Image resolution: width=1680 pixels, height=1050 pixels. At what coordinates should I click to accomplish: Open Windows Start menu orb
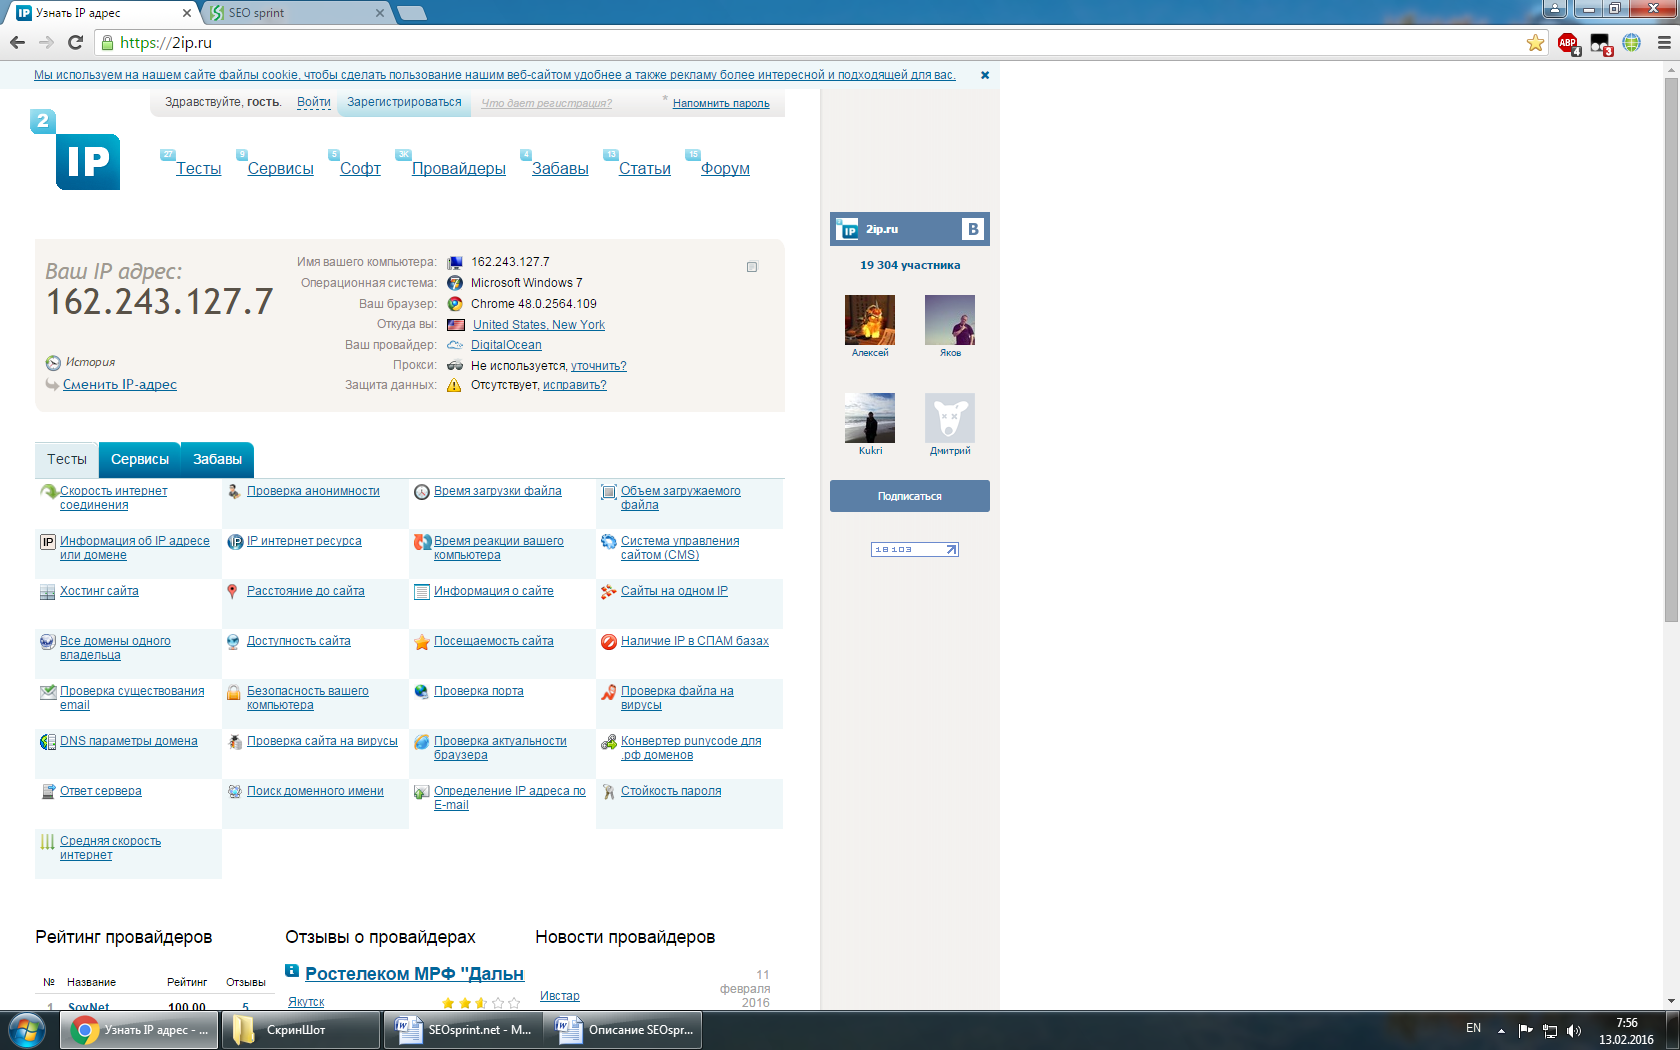pos(27,1030)
